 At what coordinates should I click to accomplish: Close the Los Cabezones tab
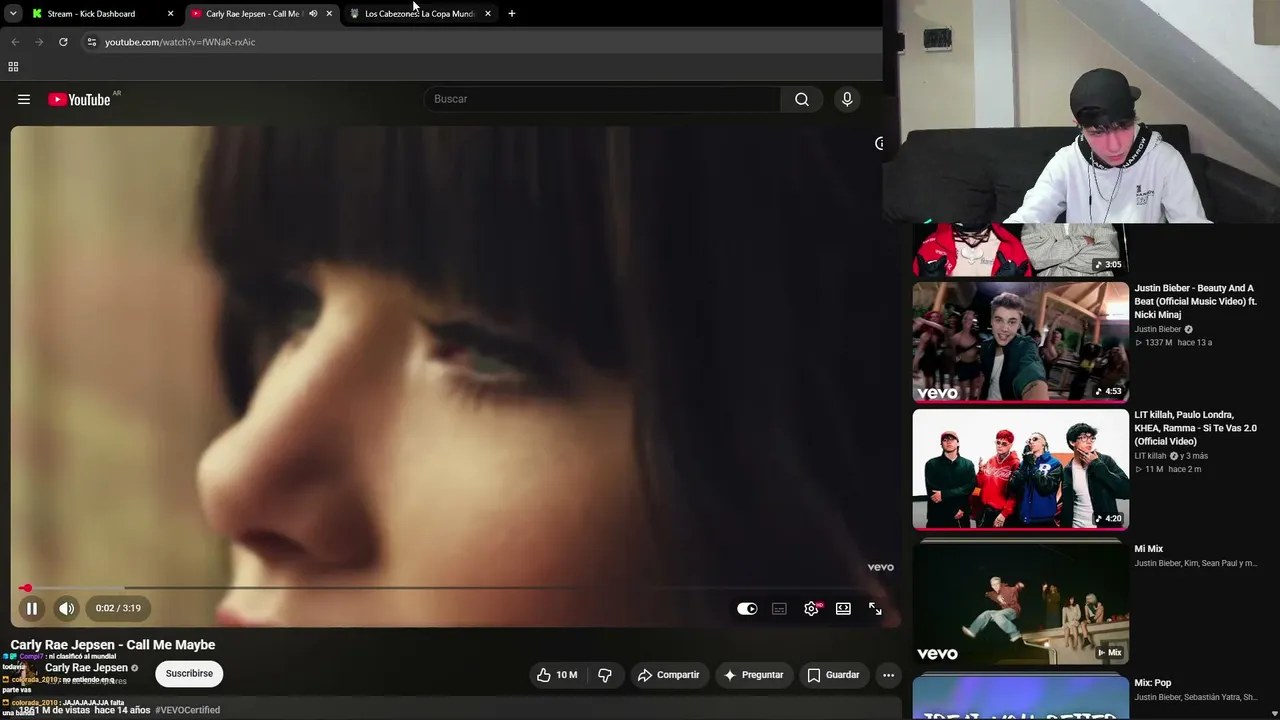pyautogui.click(x=488, y=14)
